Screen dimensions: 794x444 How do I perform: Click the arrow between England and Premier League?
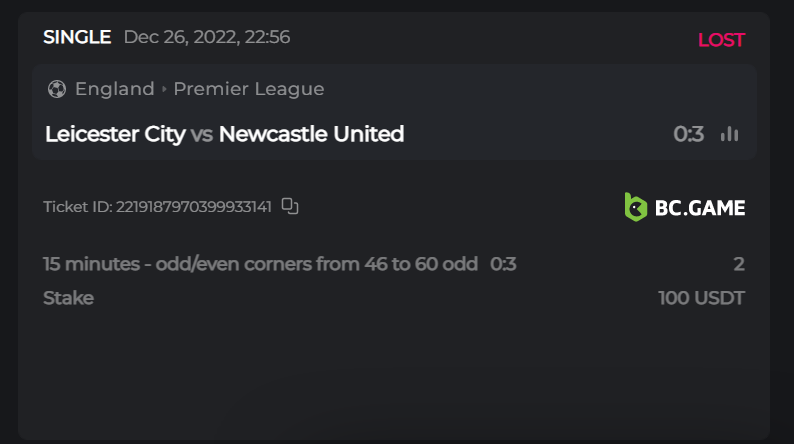pos(164,89)
